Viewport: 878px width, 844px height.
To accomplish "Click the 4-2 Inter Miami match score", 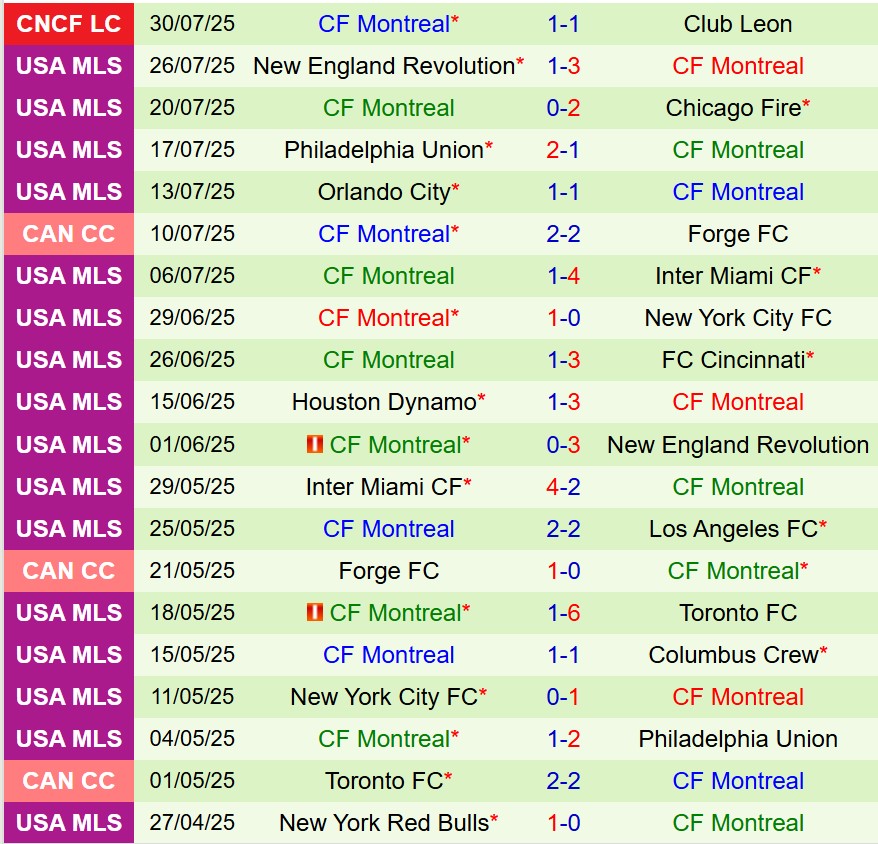I will [564, 487].
